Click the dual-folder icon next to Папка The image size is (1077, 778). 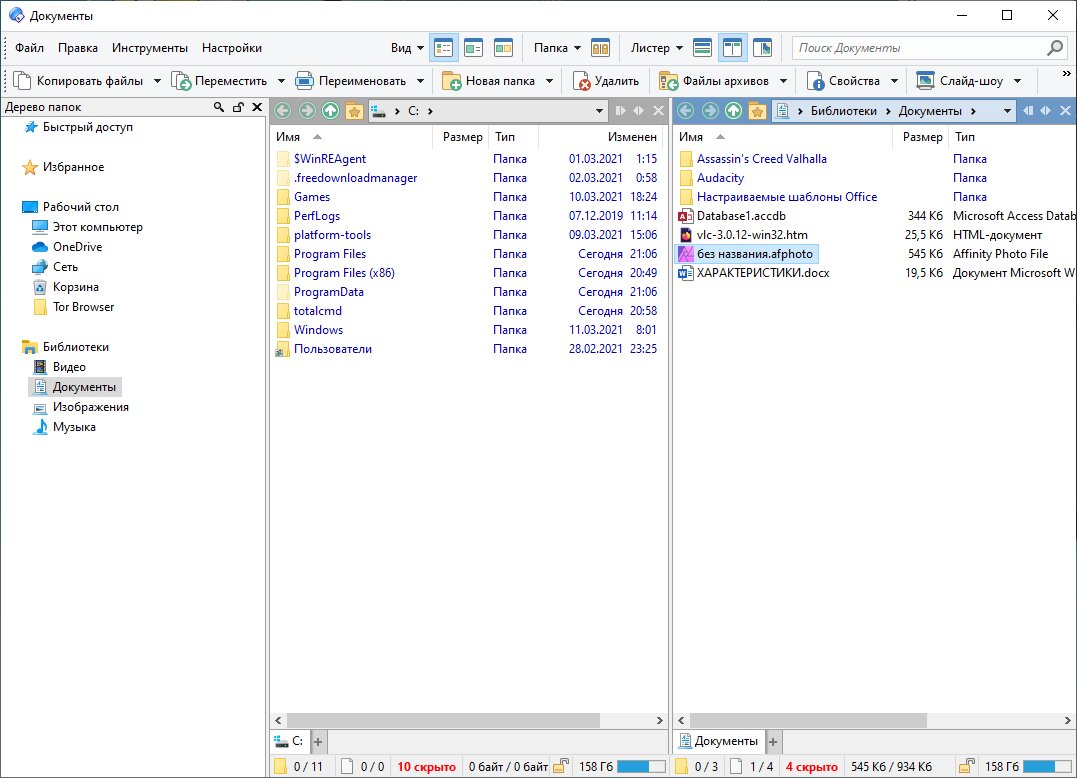coord(600,48)
